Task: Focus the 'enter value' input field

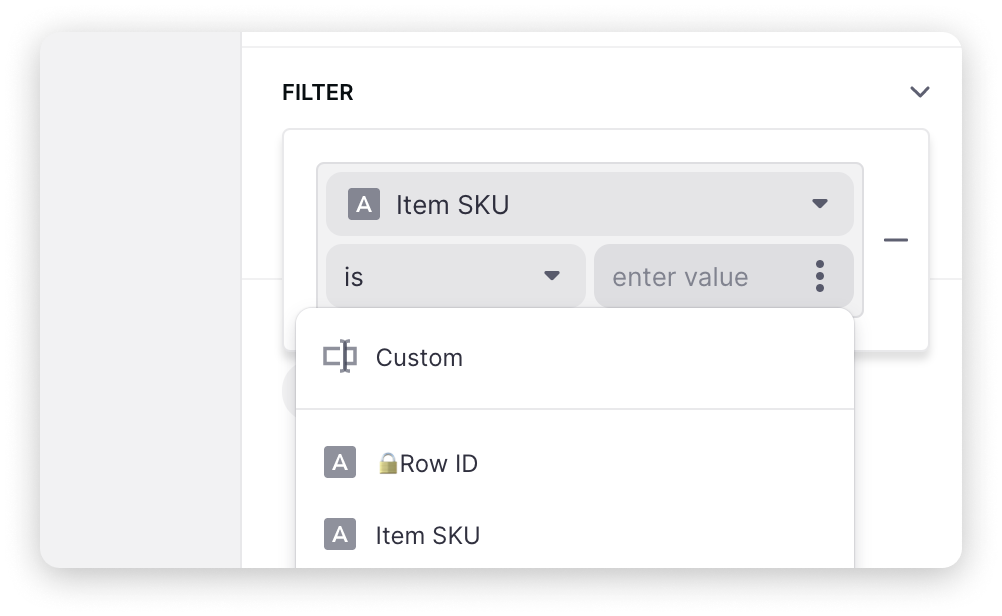Action: [x=690, y=277]
